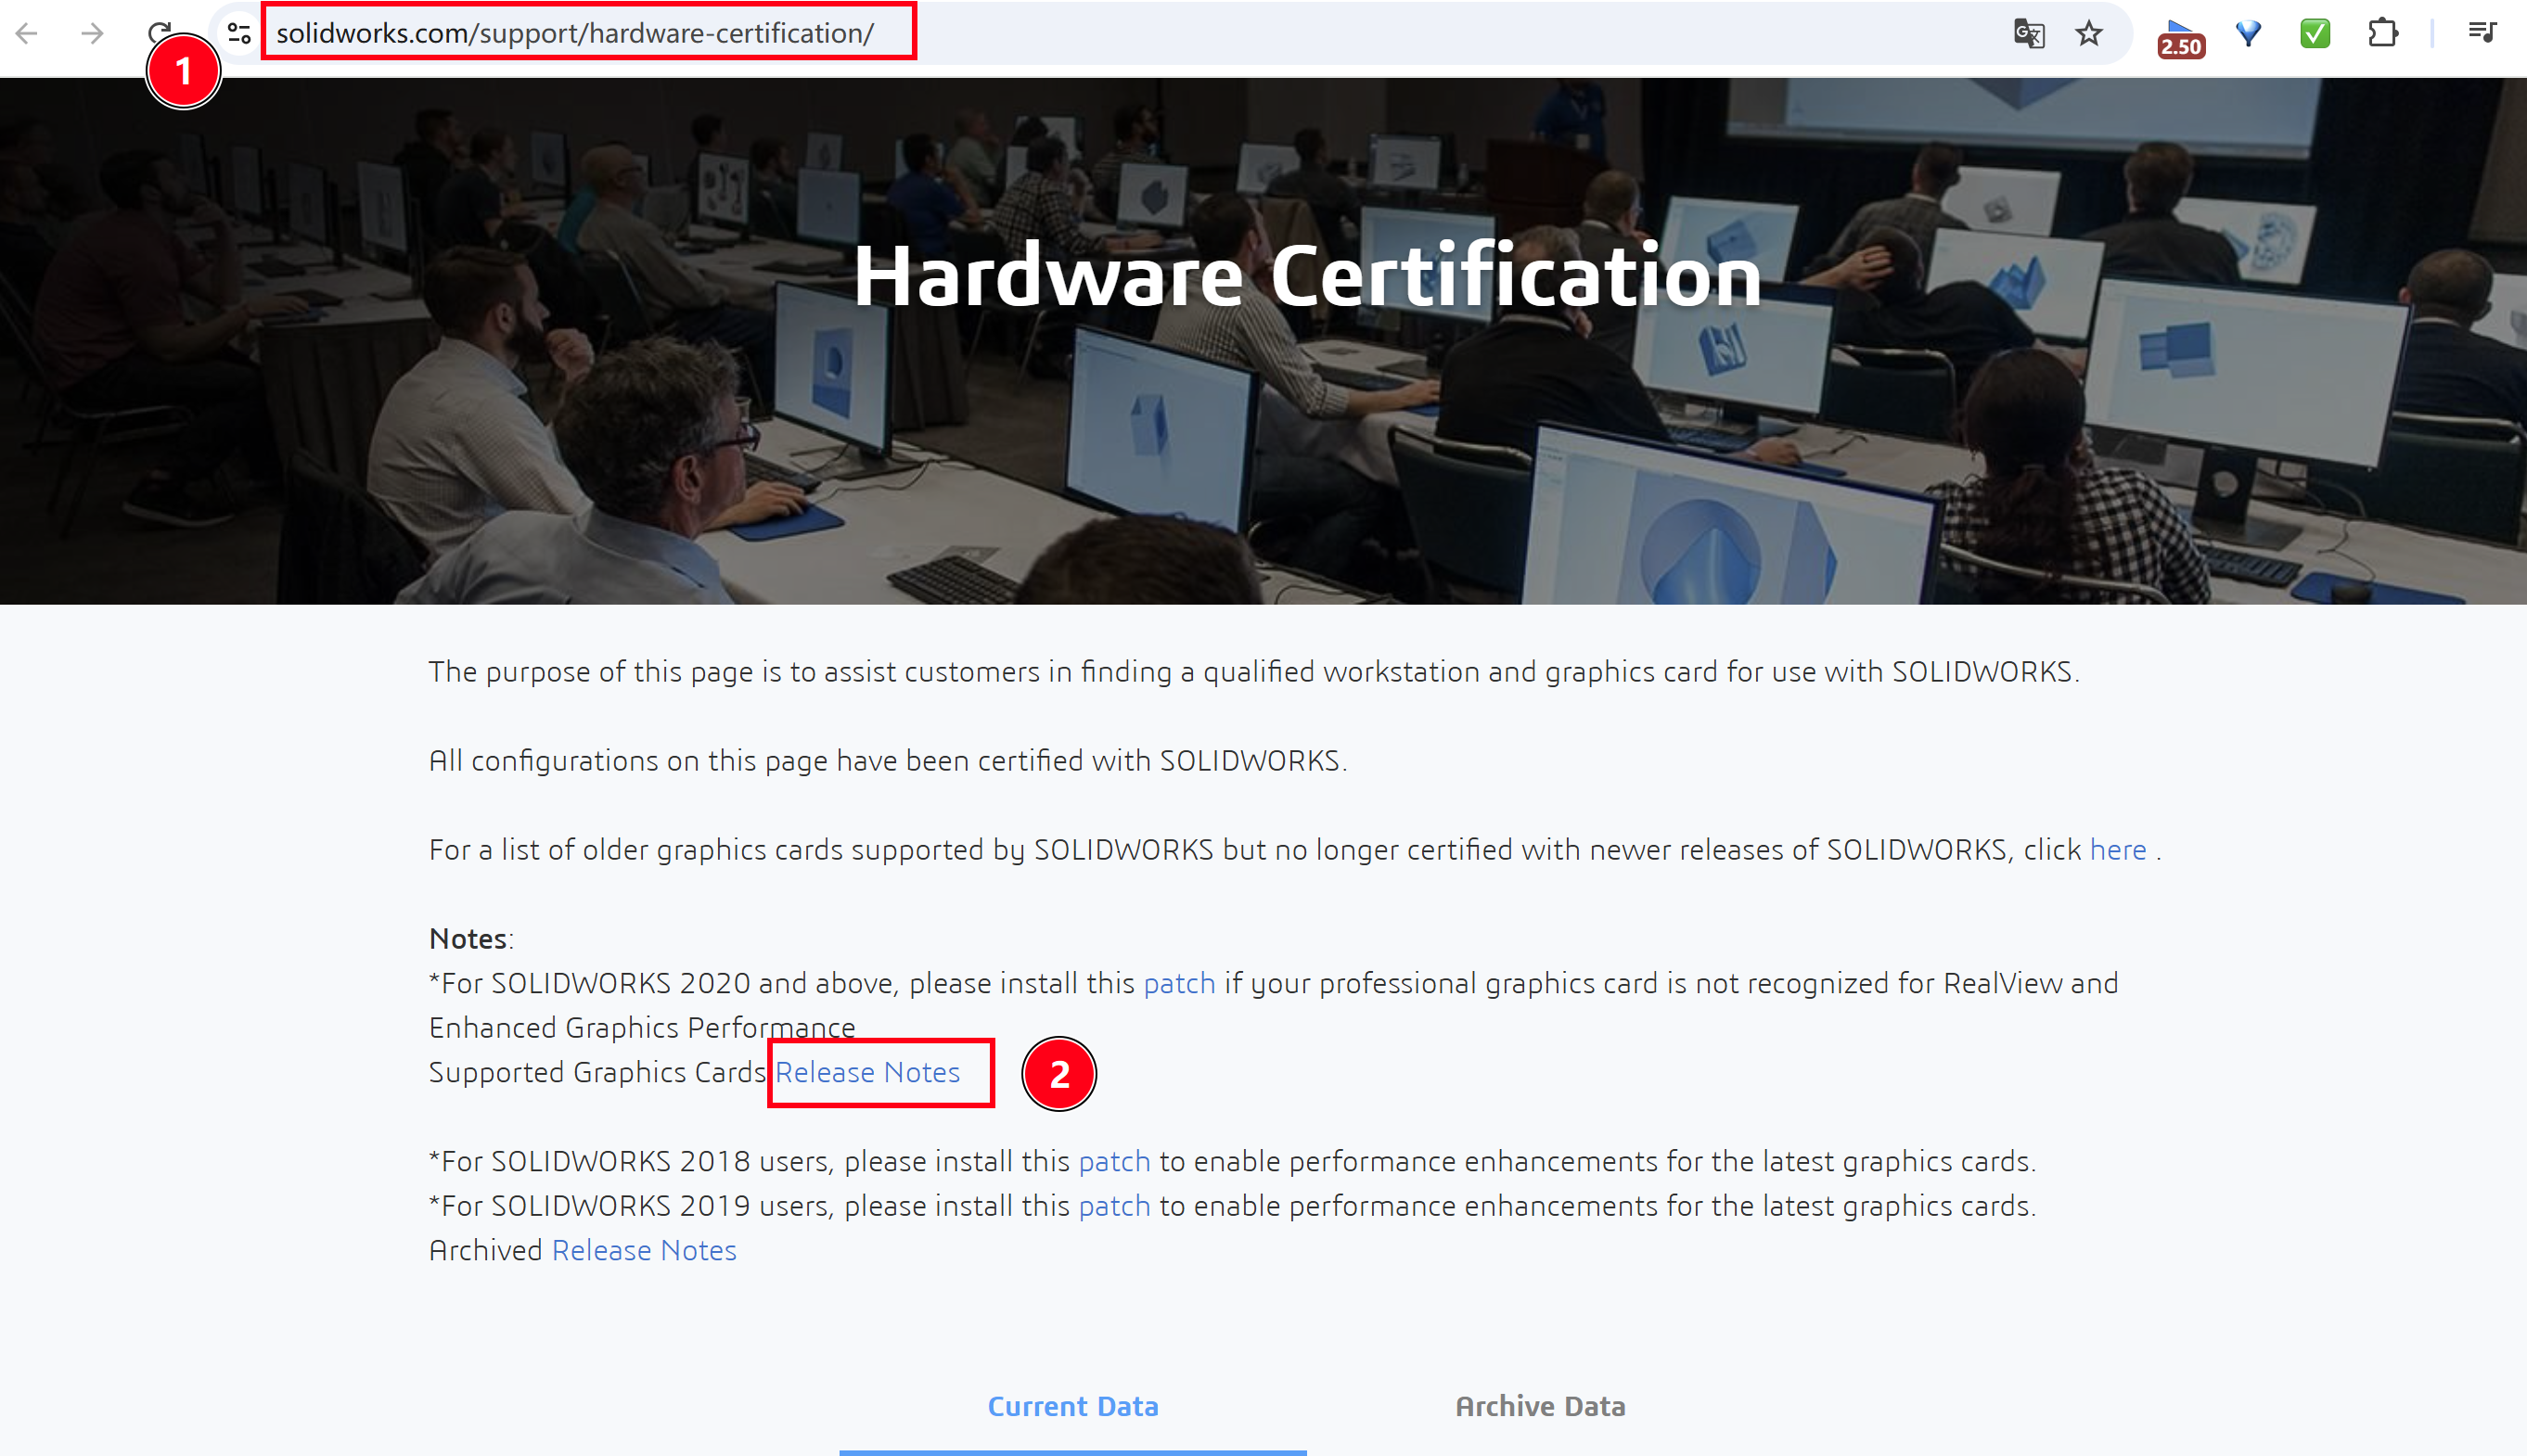The image size is (2527, 1456).
Task: Open the Archived Release Notes link
Action: coord(644,1250)
